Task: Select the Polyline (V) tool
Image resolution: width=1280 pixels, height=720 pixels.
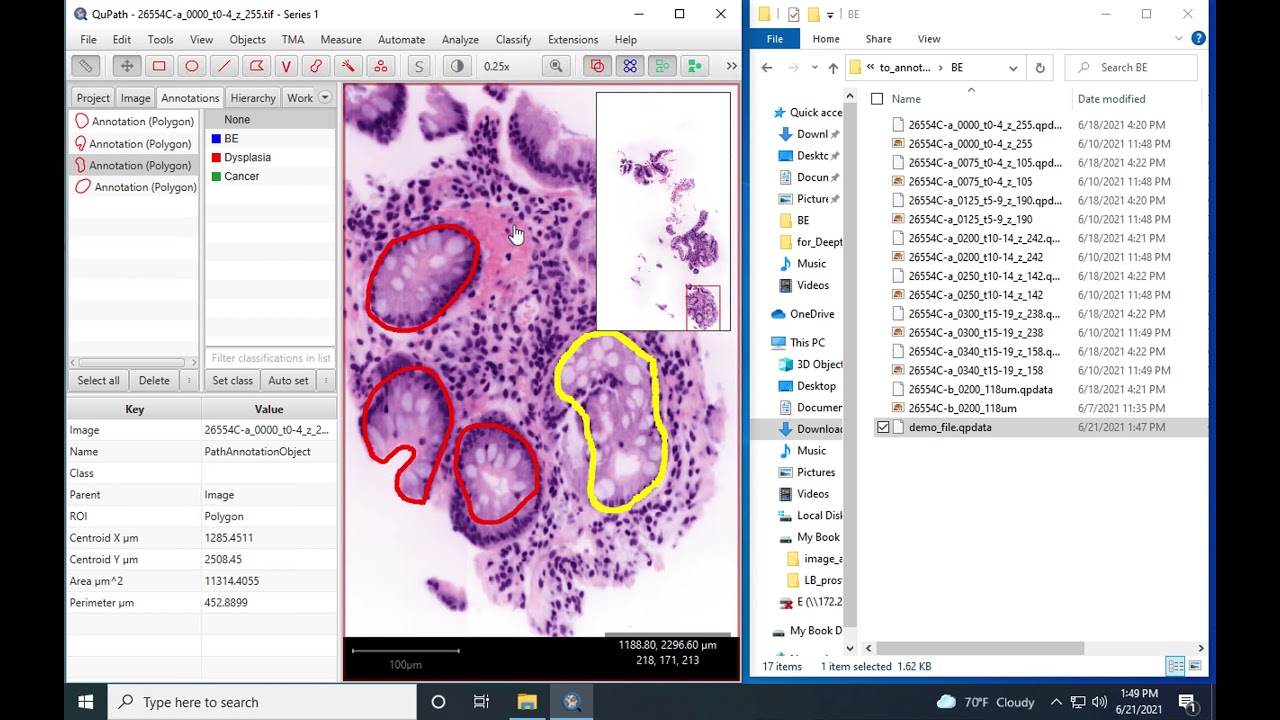Action: (x=286, y=66)
